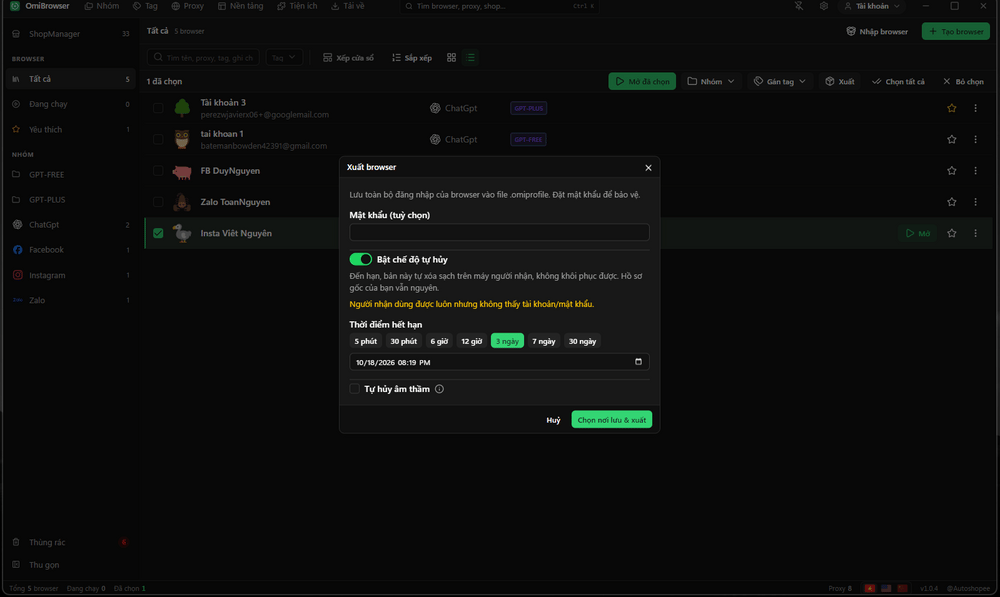
Task: Open the calendar picker in deadline field
Action: point(638,362)
